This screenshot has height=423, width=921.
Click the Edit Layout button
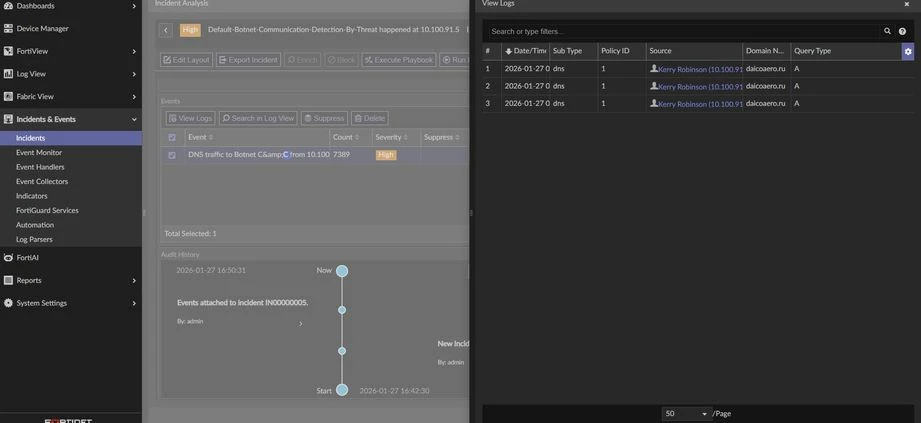coord(186,60)
